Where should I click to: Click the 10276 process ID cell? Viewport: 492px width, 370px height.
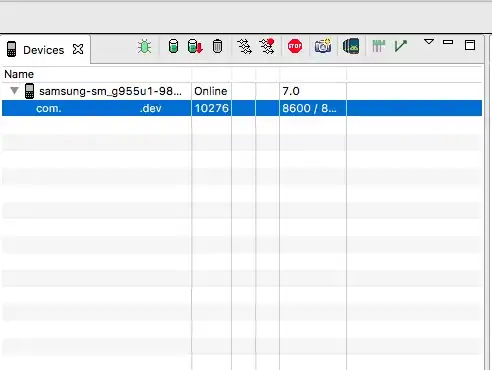pyautogui.click(x=212, y=108)
